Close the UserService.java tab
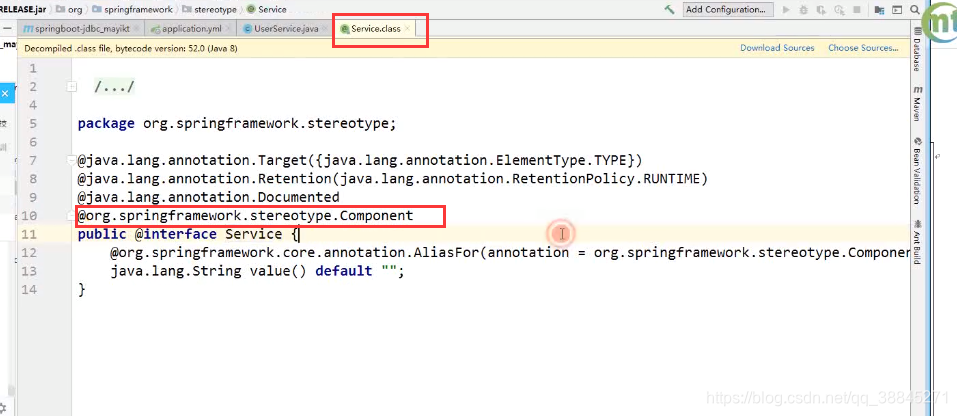 click(x=325, y=29)
